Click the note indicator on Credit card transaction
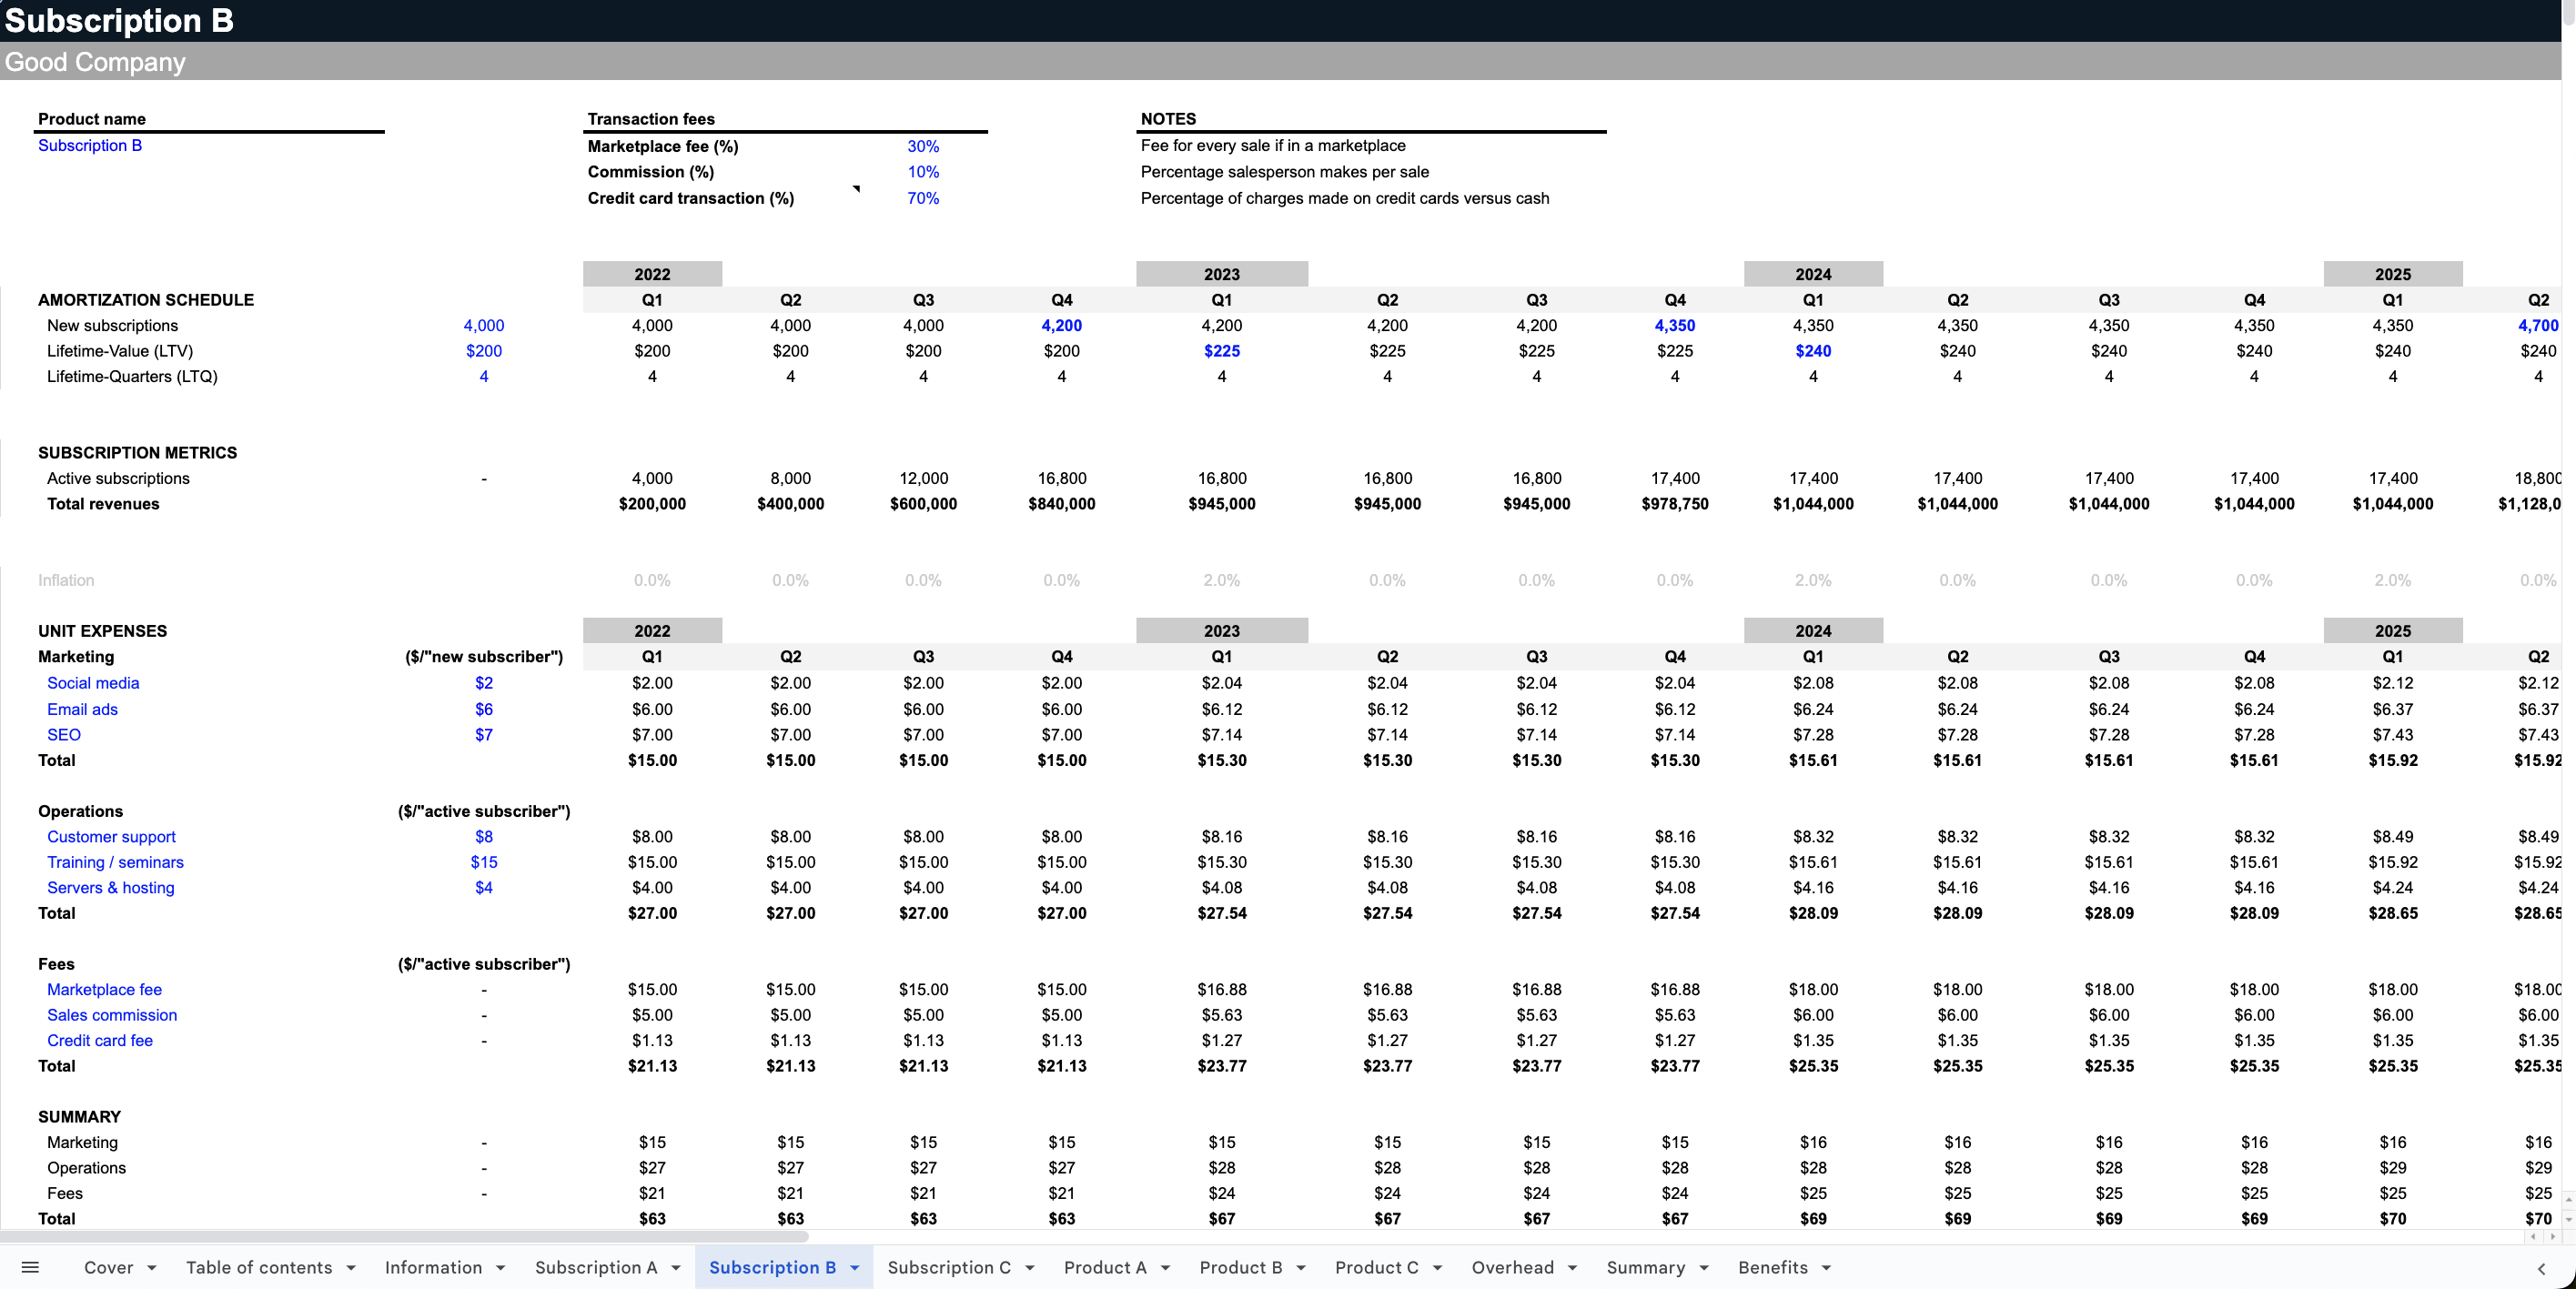This screenshot has height=1289, width=2576. click(857, 187)
